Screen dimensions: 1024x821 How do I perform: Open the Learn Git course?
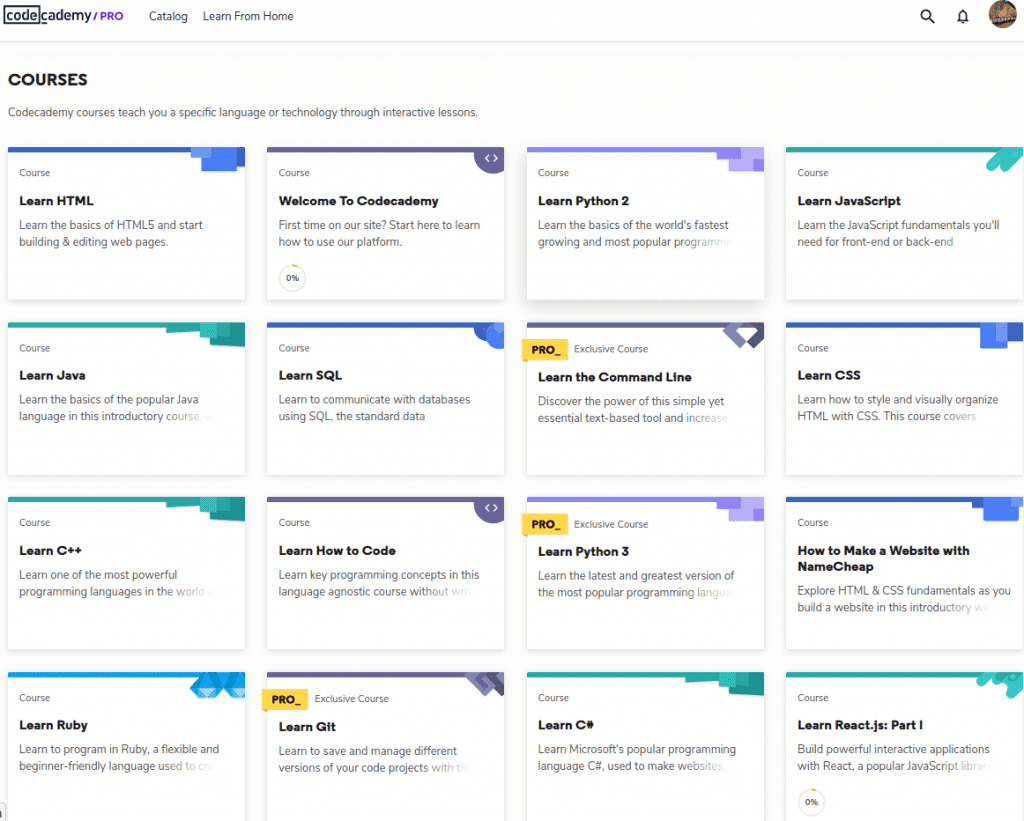(385, 747)
